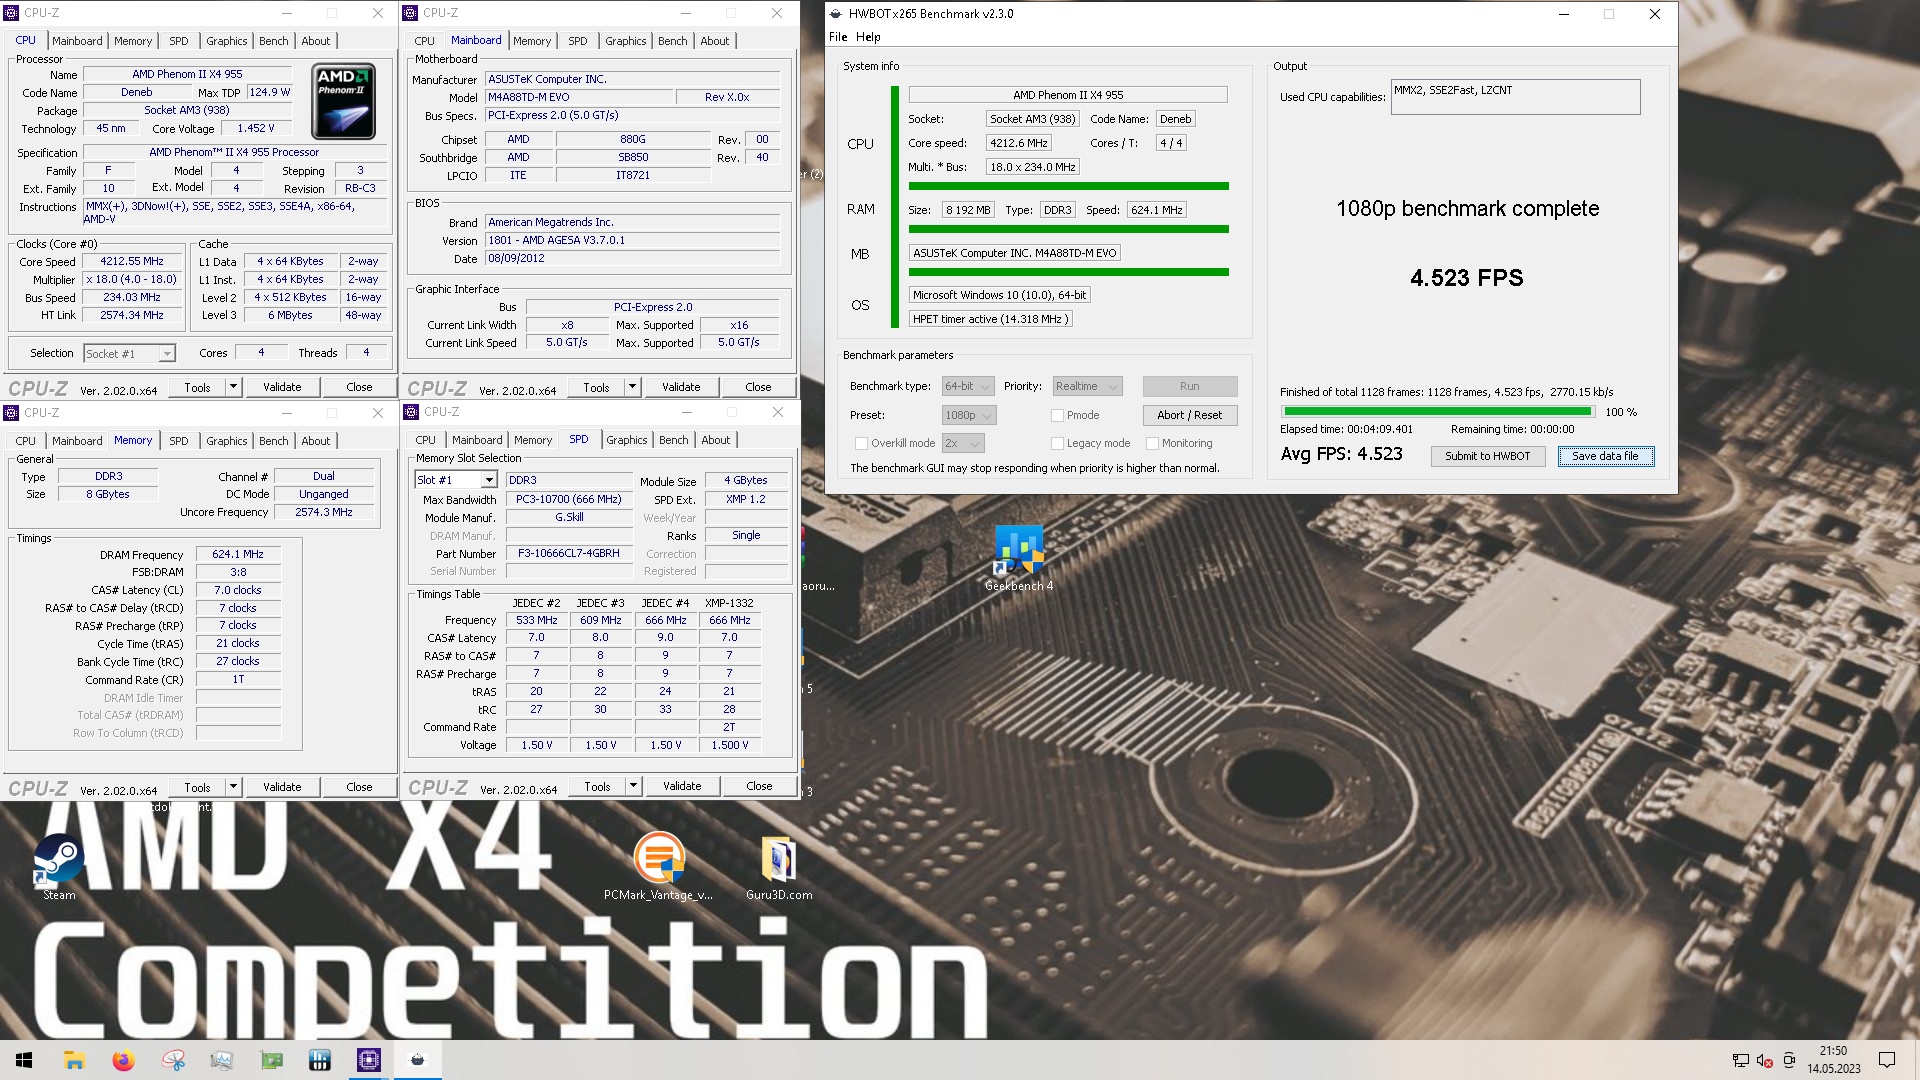Click the HWBOT x265 title bar icon
The height and width of the screenshot is (1080, 1920).
click(x=836, y=14)
